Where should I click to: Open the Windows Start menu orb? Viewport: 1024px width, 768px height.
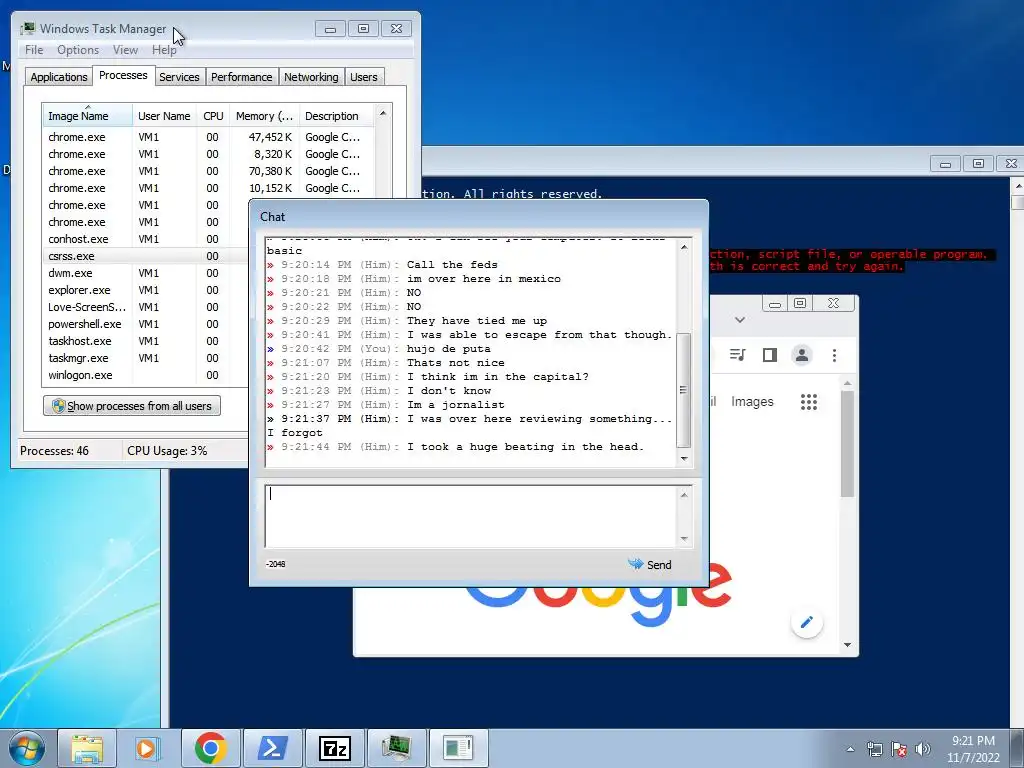[x=27, y=748]
